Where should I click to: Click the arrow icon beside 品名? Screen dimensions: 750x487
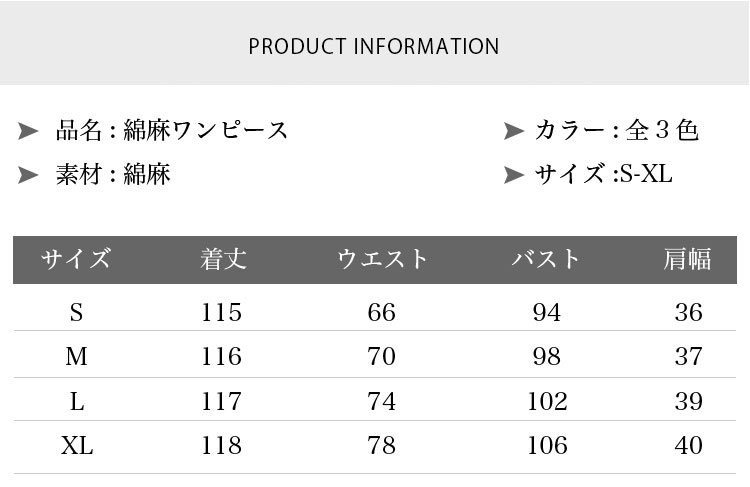pyautogui.click(x=28, y=131)
